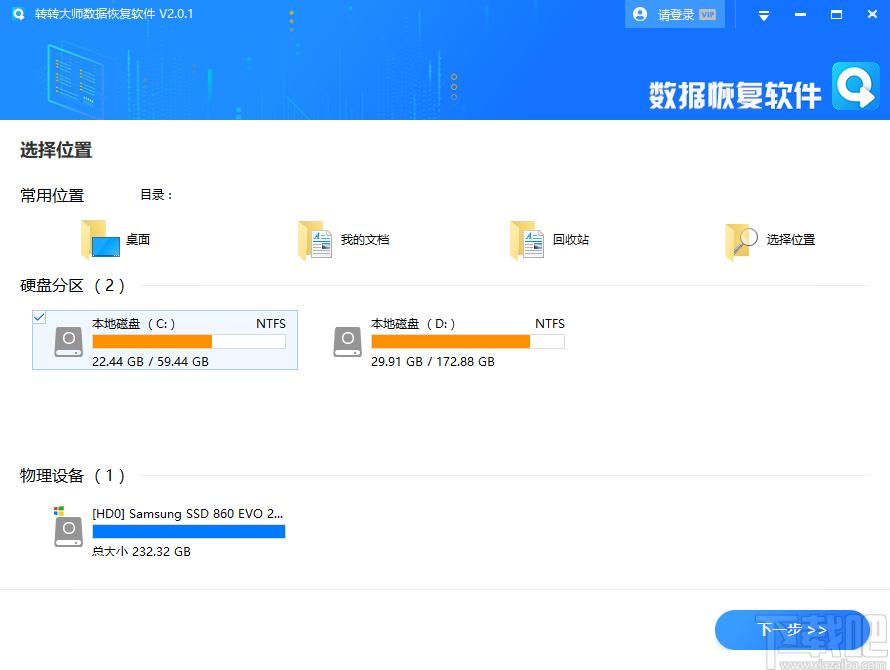Open the Recycle Bin (回收站) location icon
Image resolution: width=890 pixels, height=670 pixels.
(x=528, y=240)
